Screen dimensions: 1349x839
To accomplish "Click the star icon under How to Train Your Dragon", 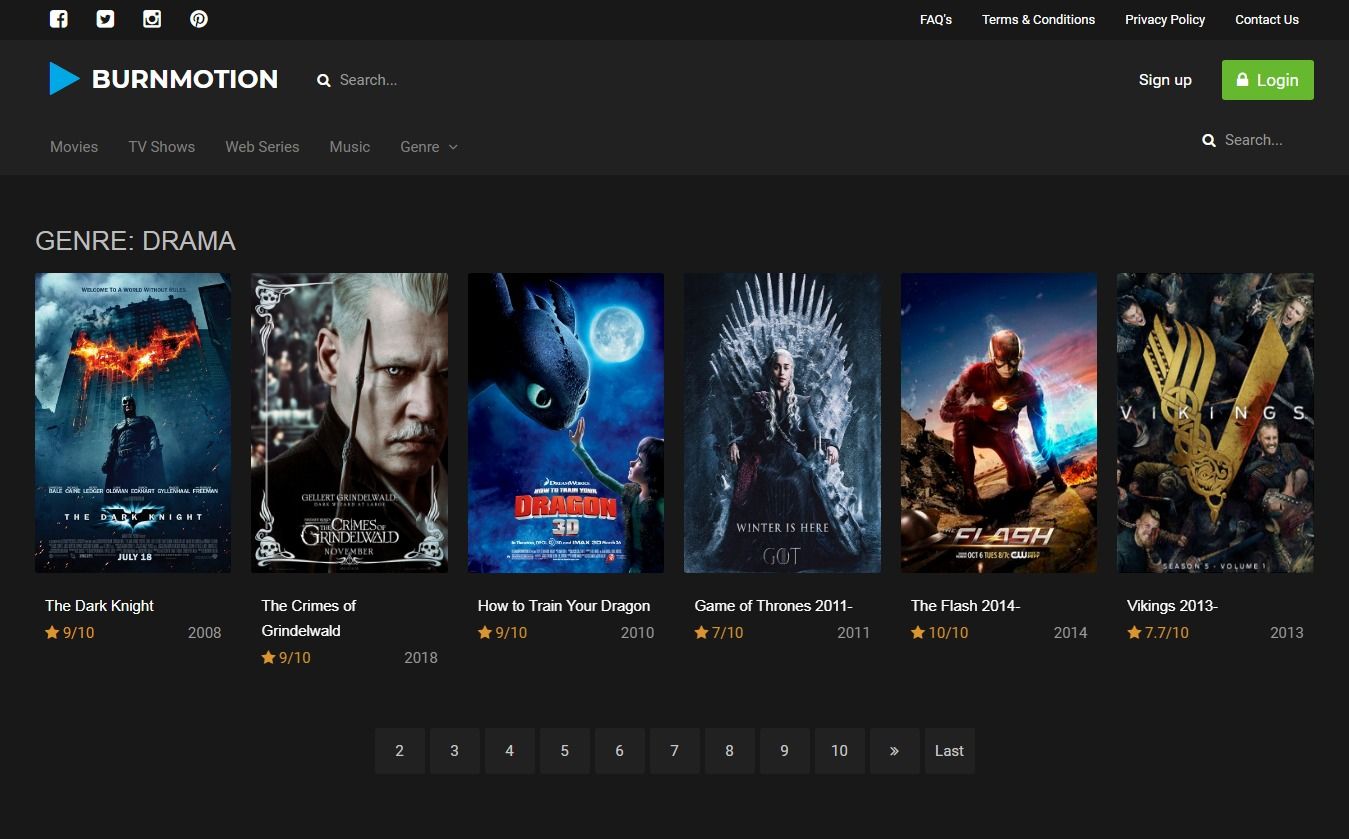I will 485,632.
